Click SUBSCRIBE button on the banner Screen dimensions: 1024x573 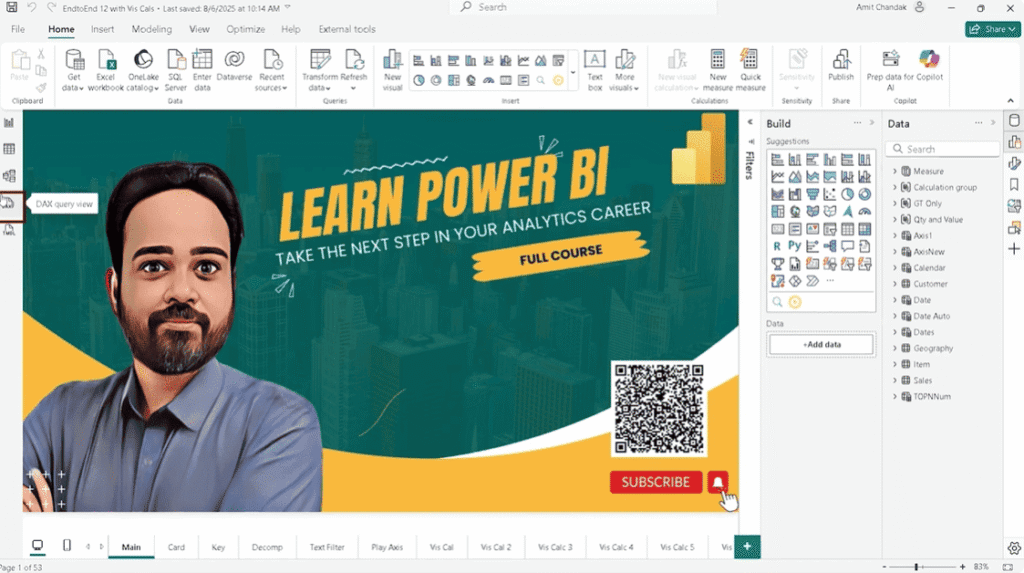[656, 482]
